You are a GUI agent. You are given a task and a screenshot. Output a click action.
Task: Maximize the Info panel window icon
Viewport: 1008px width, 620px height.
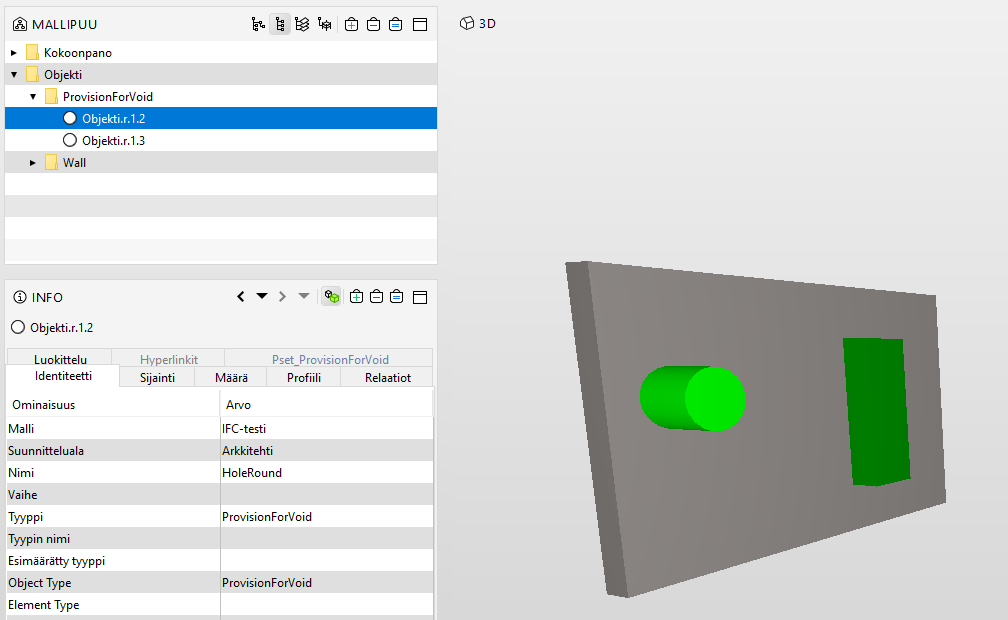point(420,297)
